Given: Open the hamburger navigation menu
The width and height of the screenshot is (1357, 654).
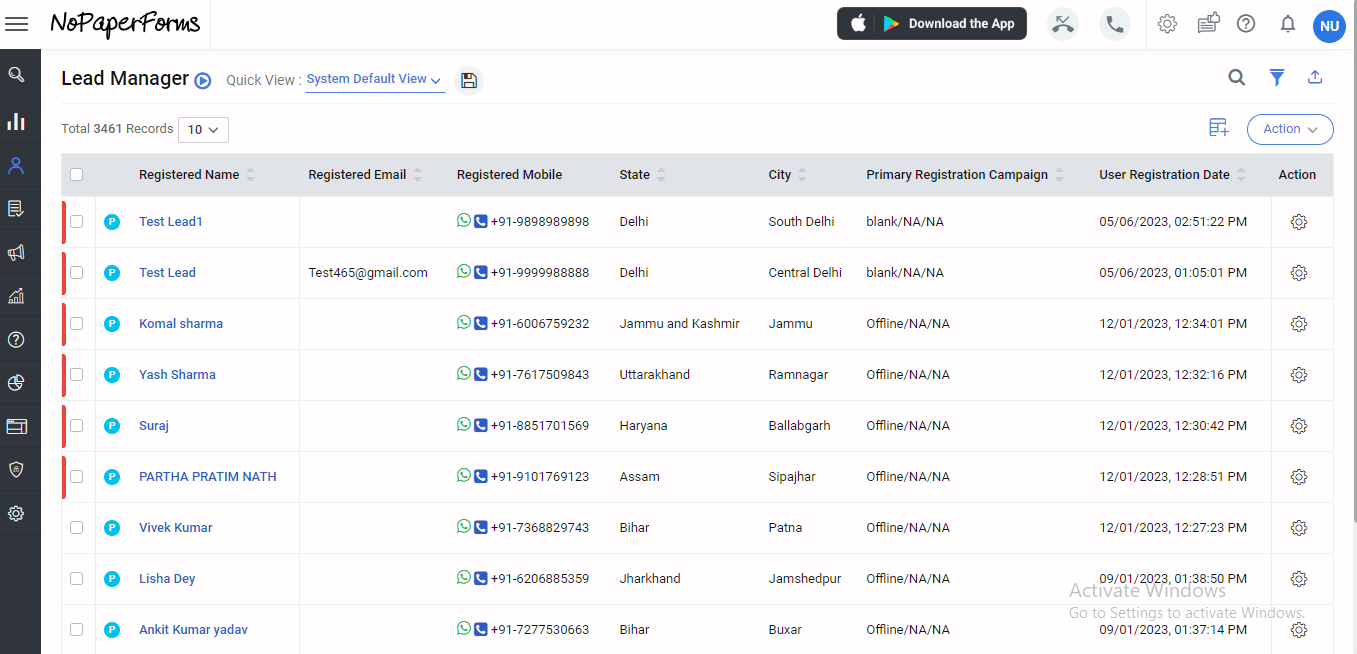Looking at the screenshot, I should point(17,24).
